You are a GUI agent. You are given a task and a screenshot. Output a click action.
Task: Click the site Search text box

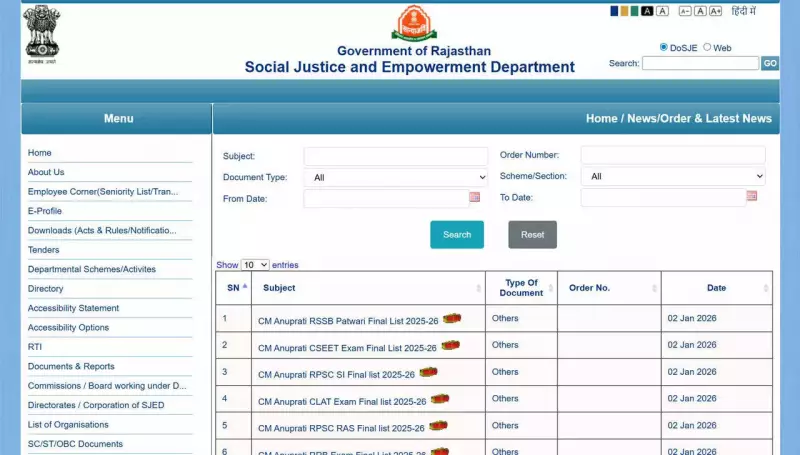click(701, 63)
